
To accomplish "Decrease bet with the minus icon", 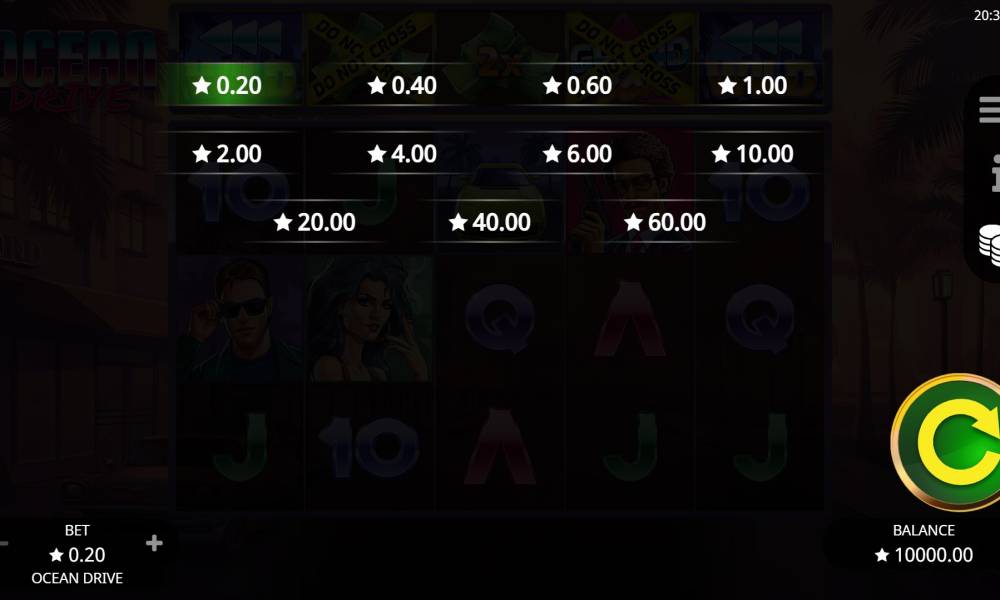I will click(x=3, y=543).
